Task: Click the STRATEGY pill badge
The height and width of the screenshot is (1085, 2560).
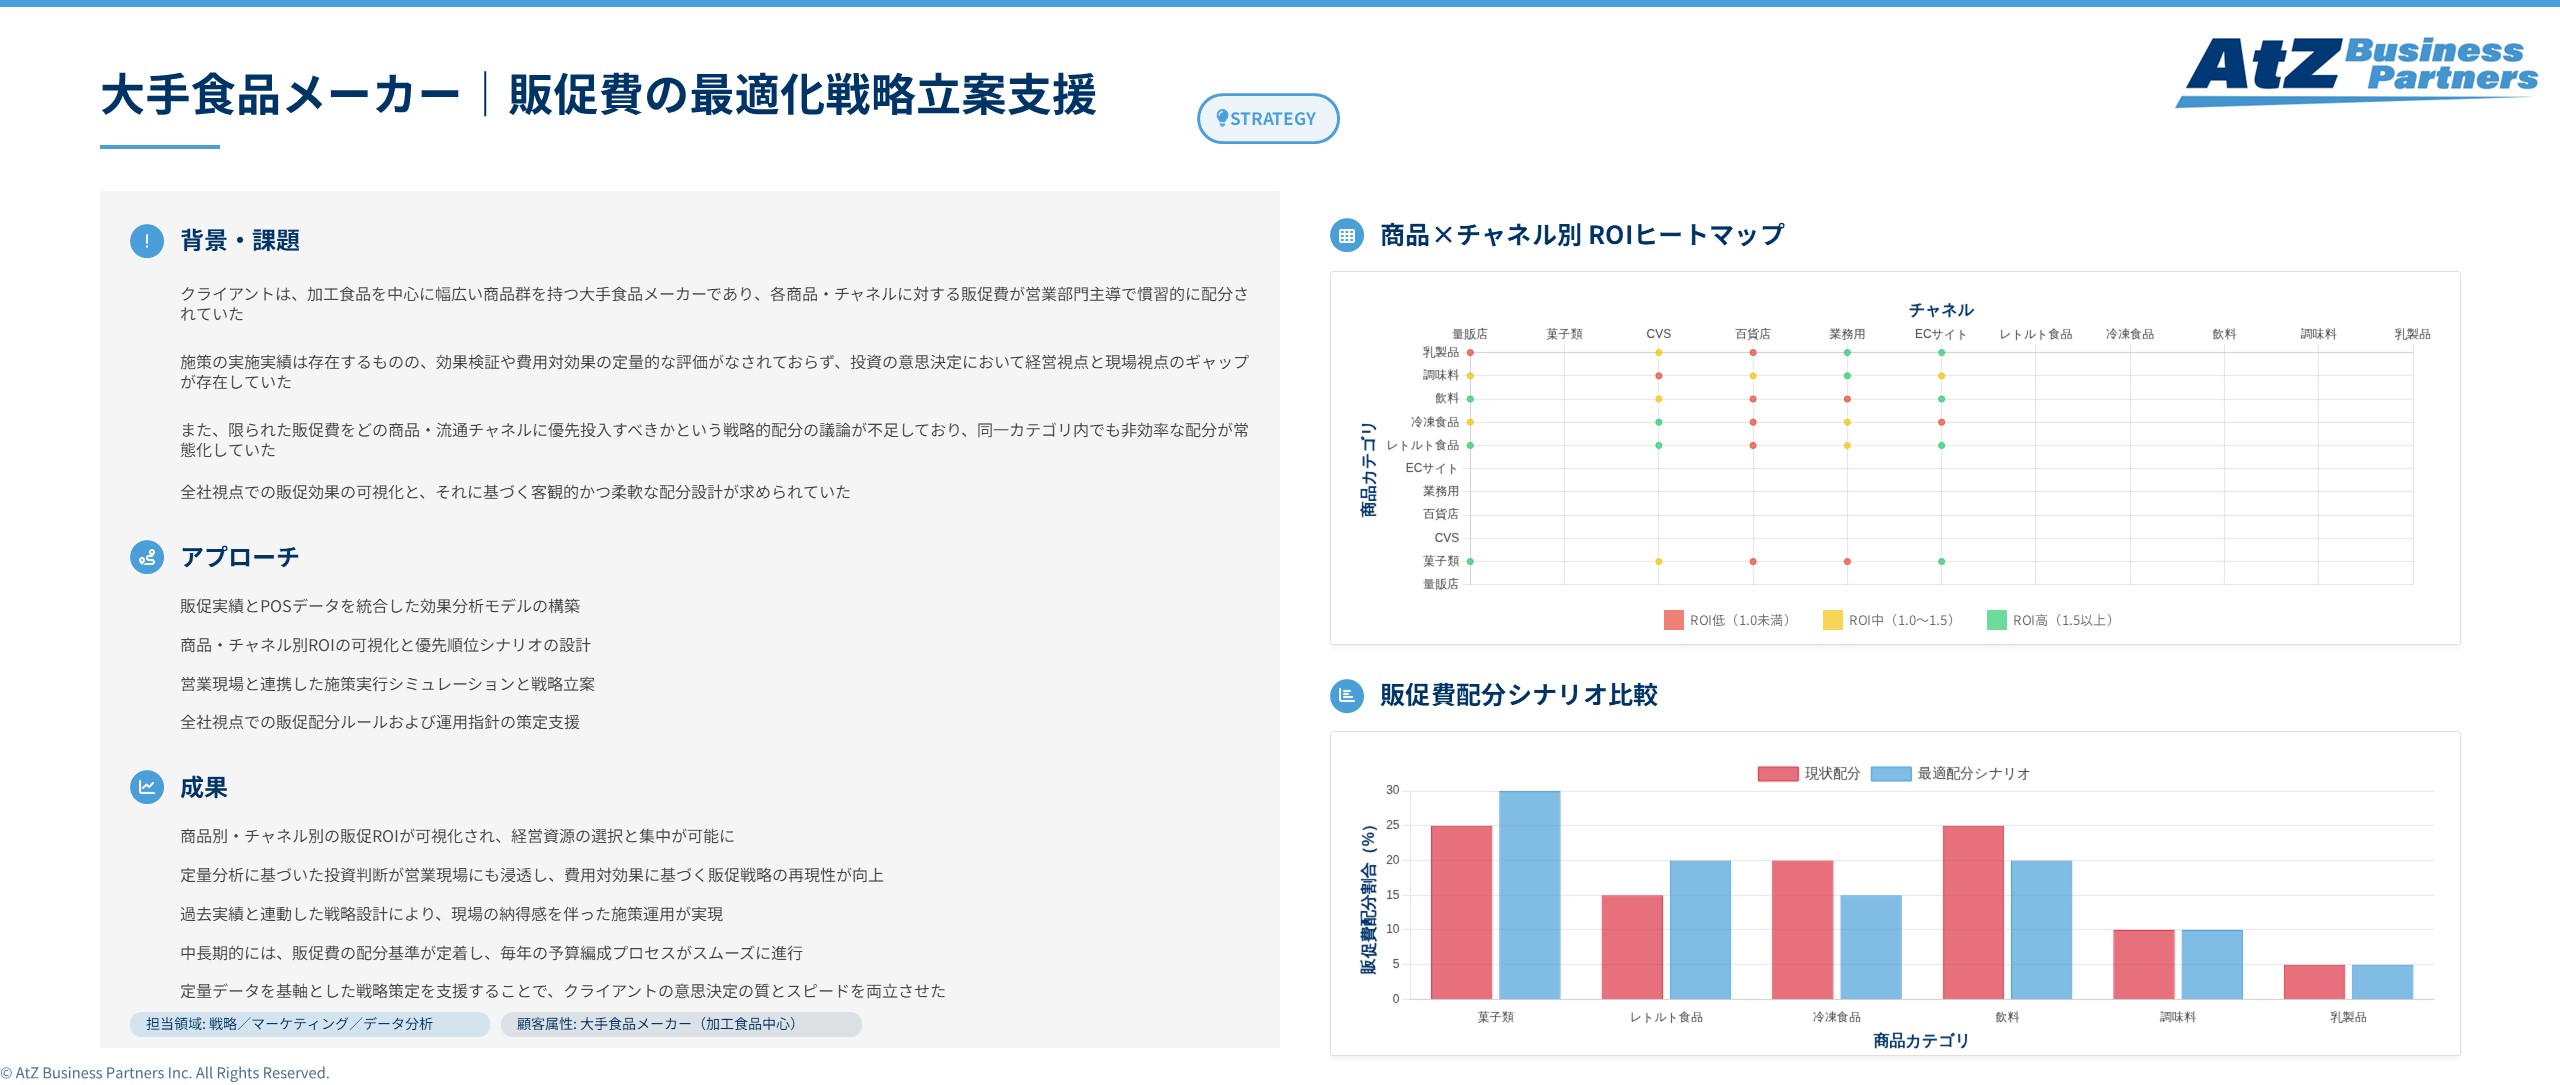Action: point(1268,118)
